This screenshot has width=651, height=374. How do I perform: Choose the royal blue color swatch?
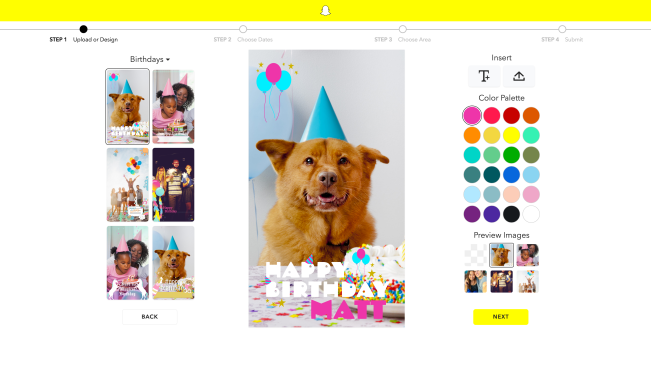click(512, 175)
